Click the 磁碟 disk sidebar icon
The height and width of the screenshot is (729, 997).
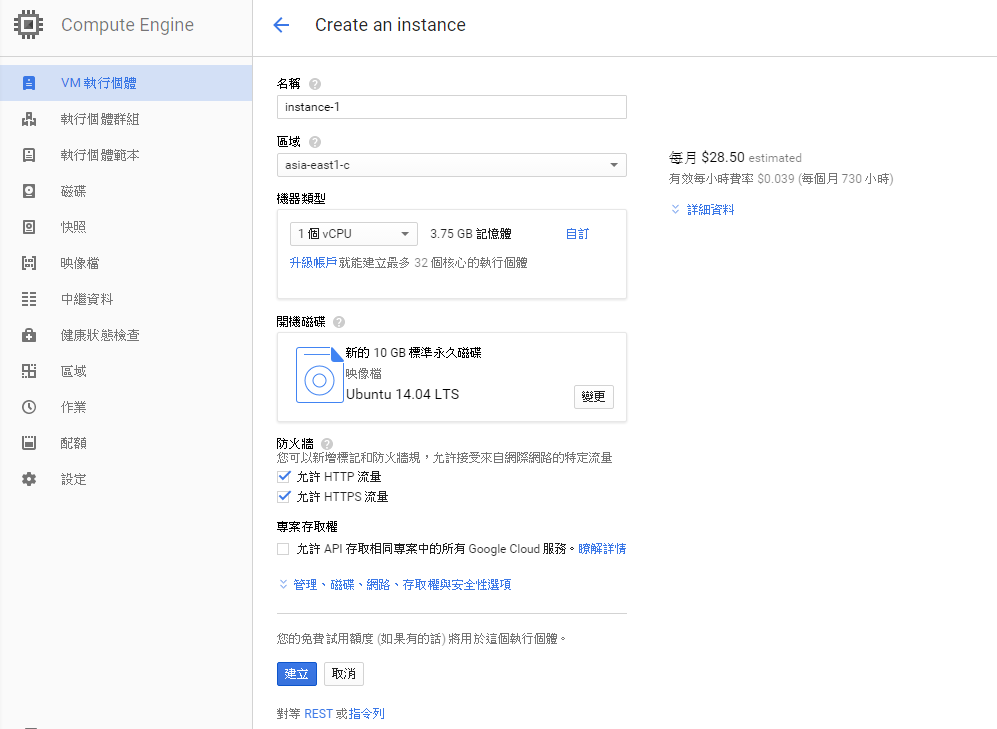[x=29, y=191]
